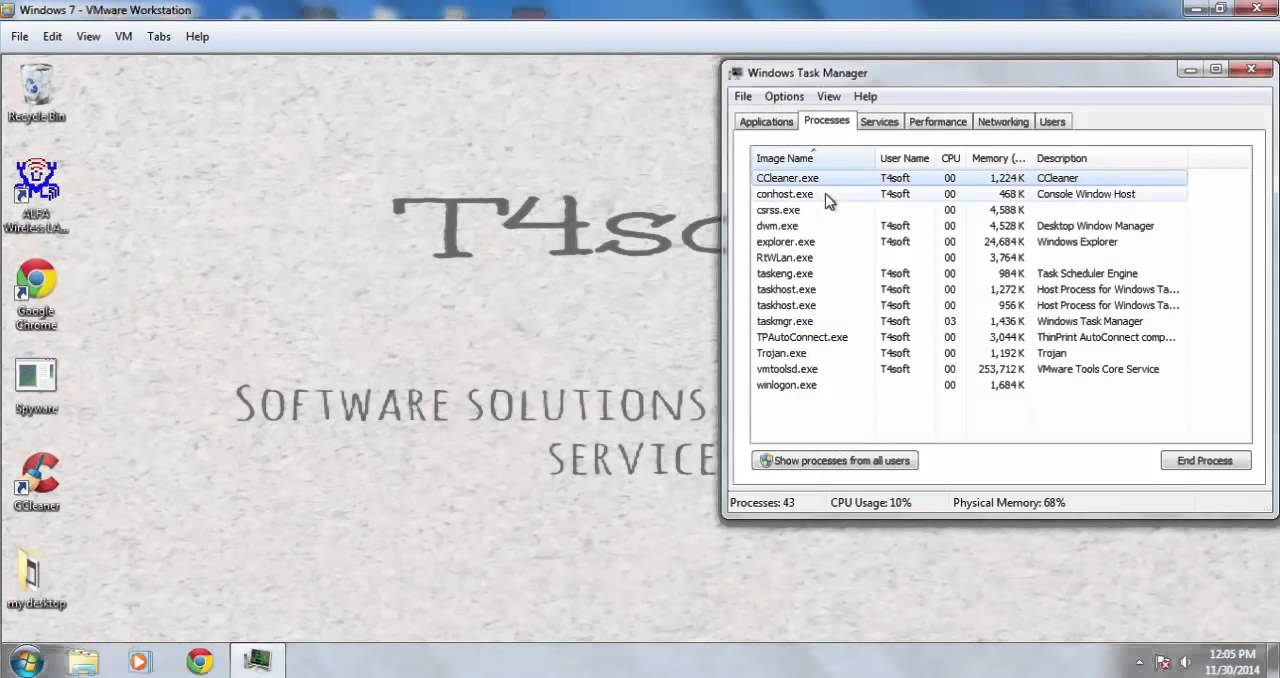Click the Task Scheduler Engine description
The height and width of the screenshot is (678, 1280).
point(1087,274)
